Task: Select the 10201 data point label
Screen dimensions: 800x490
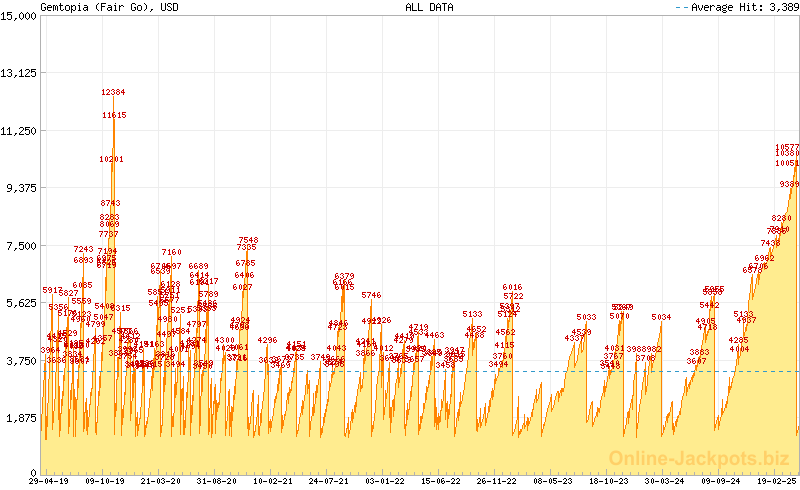Action: tap(111, 159)
